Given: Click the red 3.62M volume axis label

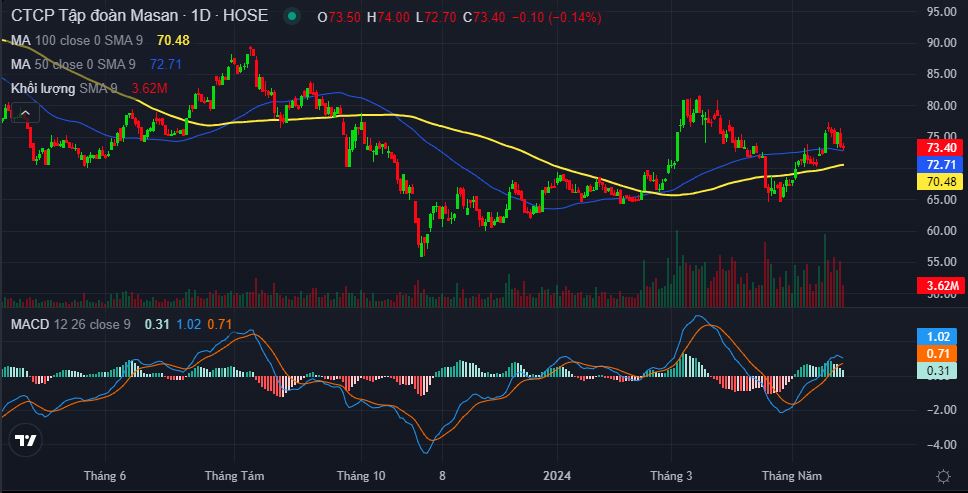Looking at the screenshot, I should (939, 287).
